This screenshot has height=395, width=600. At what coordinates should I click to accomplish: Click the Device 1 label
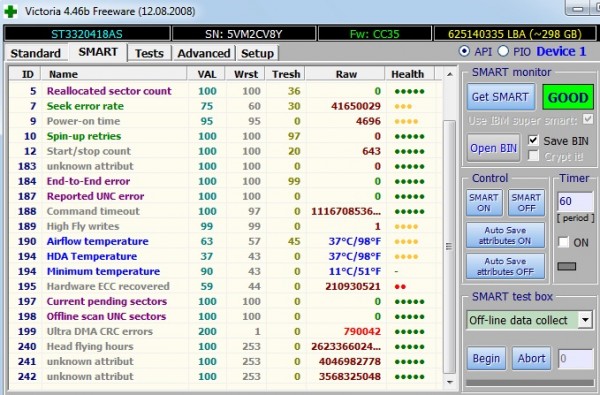pyautogui.click(x=561, y=51)
